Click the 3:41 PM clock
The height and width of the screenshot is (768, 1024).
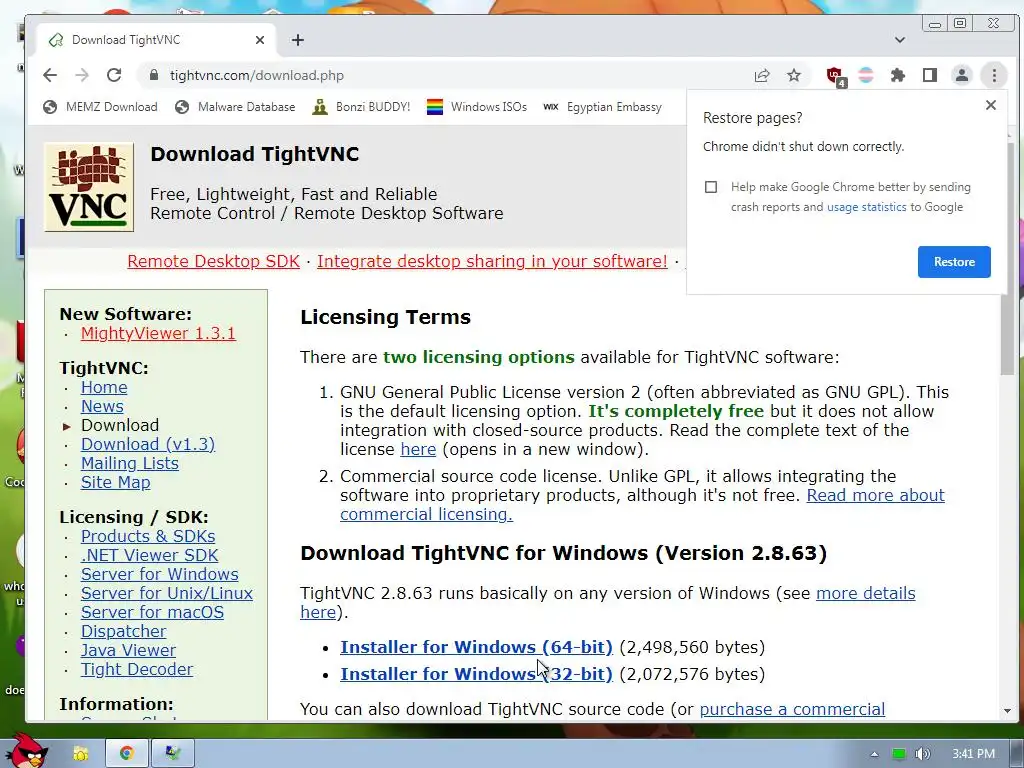coord(973,754)
